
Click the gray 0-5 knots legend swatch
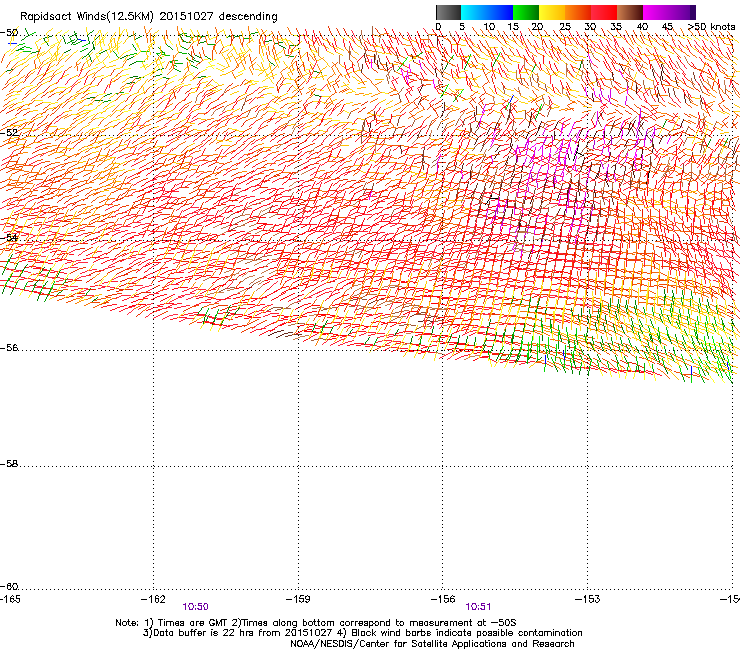point(448,12)
